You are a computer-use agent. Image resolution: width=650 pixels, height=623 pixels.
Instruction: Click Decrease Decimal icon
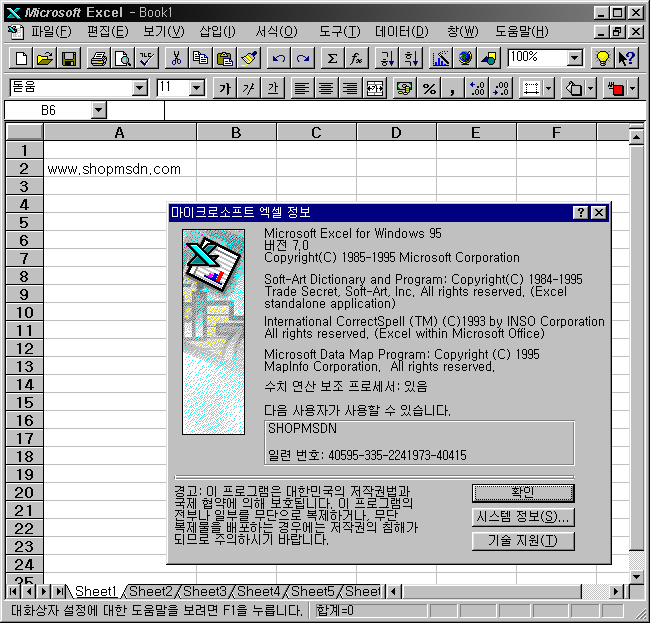501,88
